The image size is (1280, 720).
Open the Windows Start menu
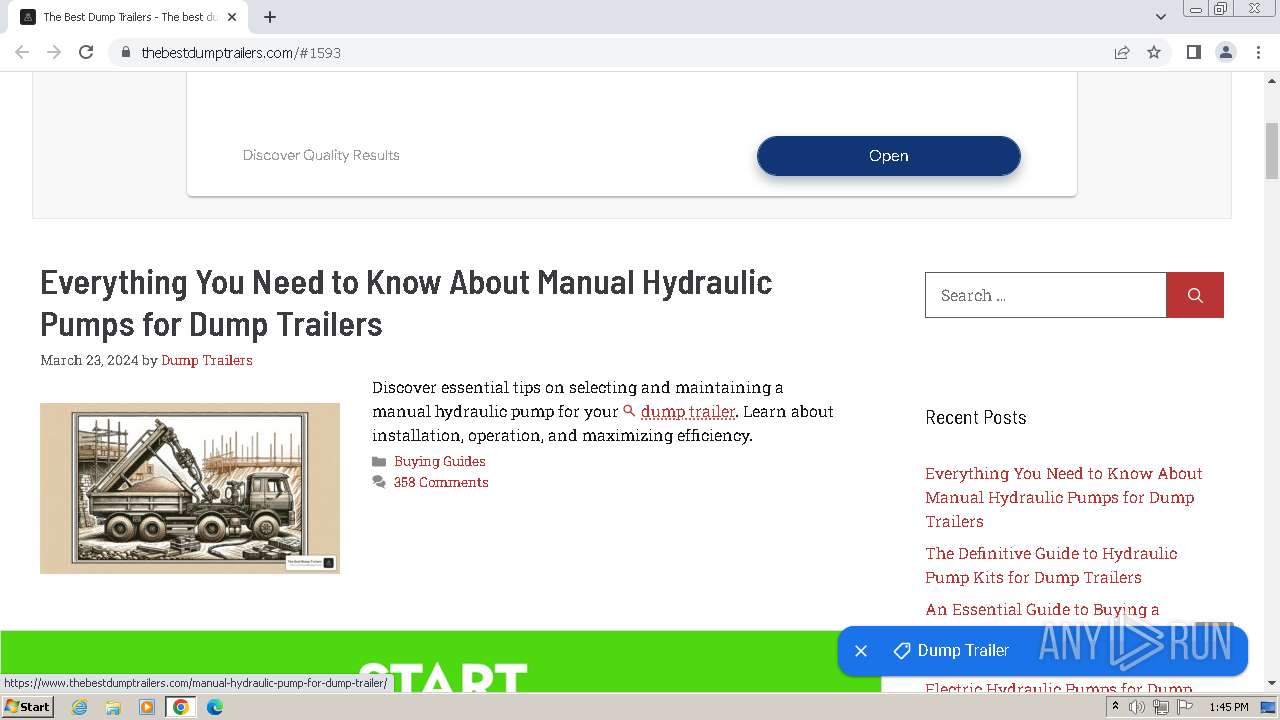(27, 707)
